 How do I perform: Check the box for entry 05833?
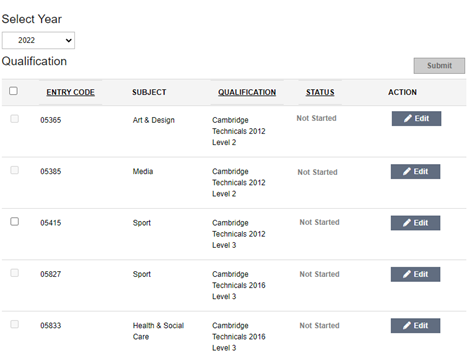(14, 324)
